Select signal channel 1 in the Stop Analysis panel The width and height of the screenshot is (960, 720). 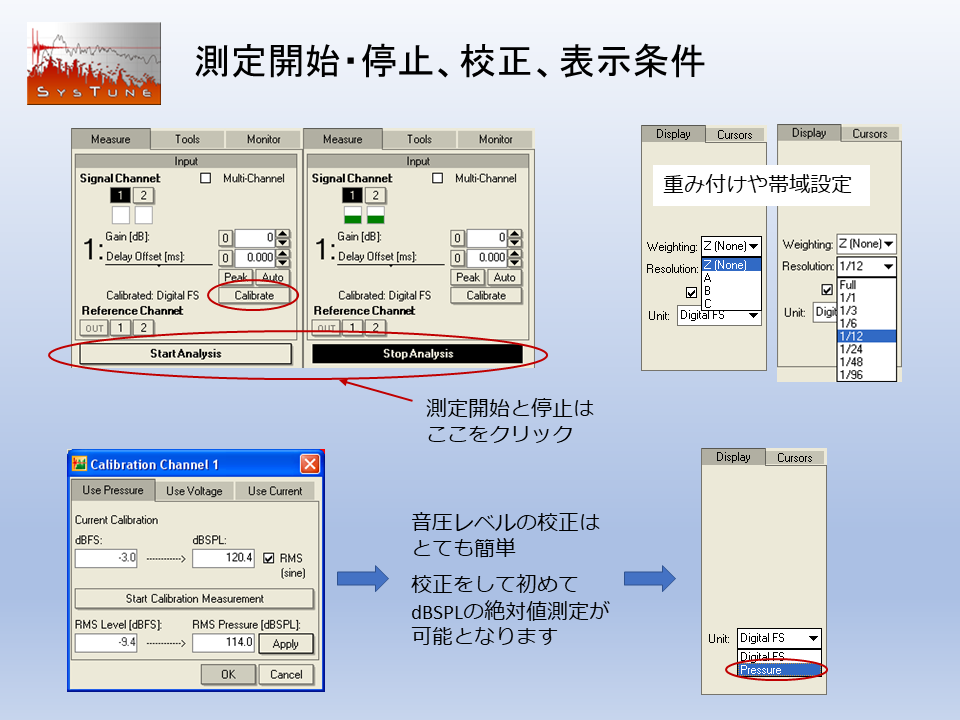pyautogui.click(x=352, y=195)
